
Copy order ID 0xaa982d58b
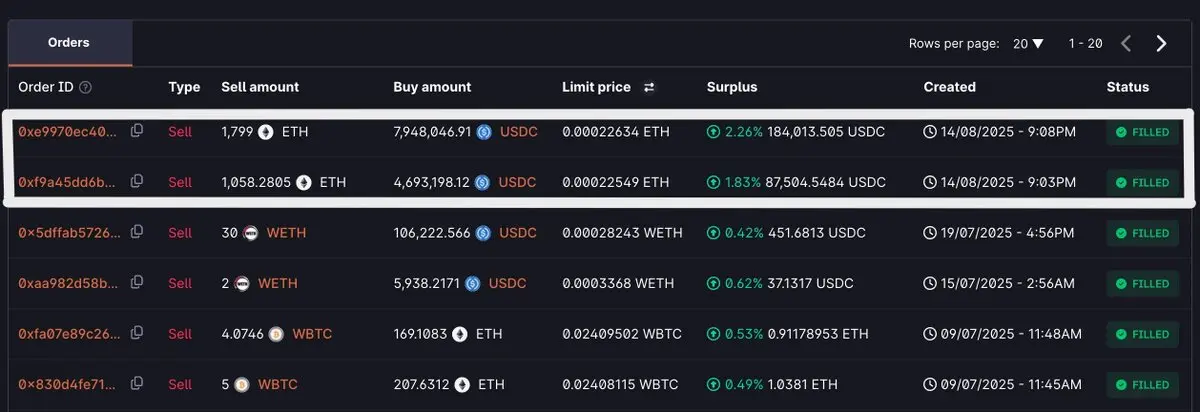137,283
